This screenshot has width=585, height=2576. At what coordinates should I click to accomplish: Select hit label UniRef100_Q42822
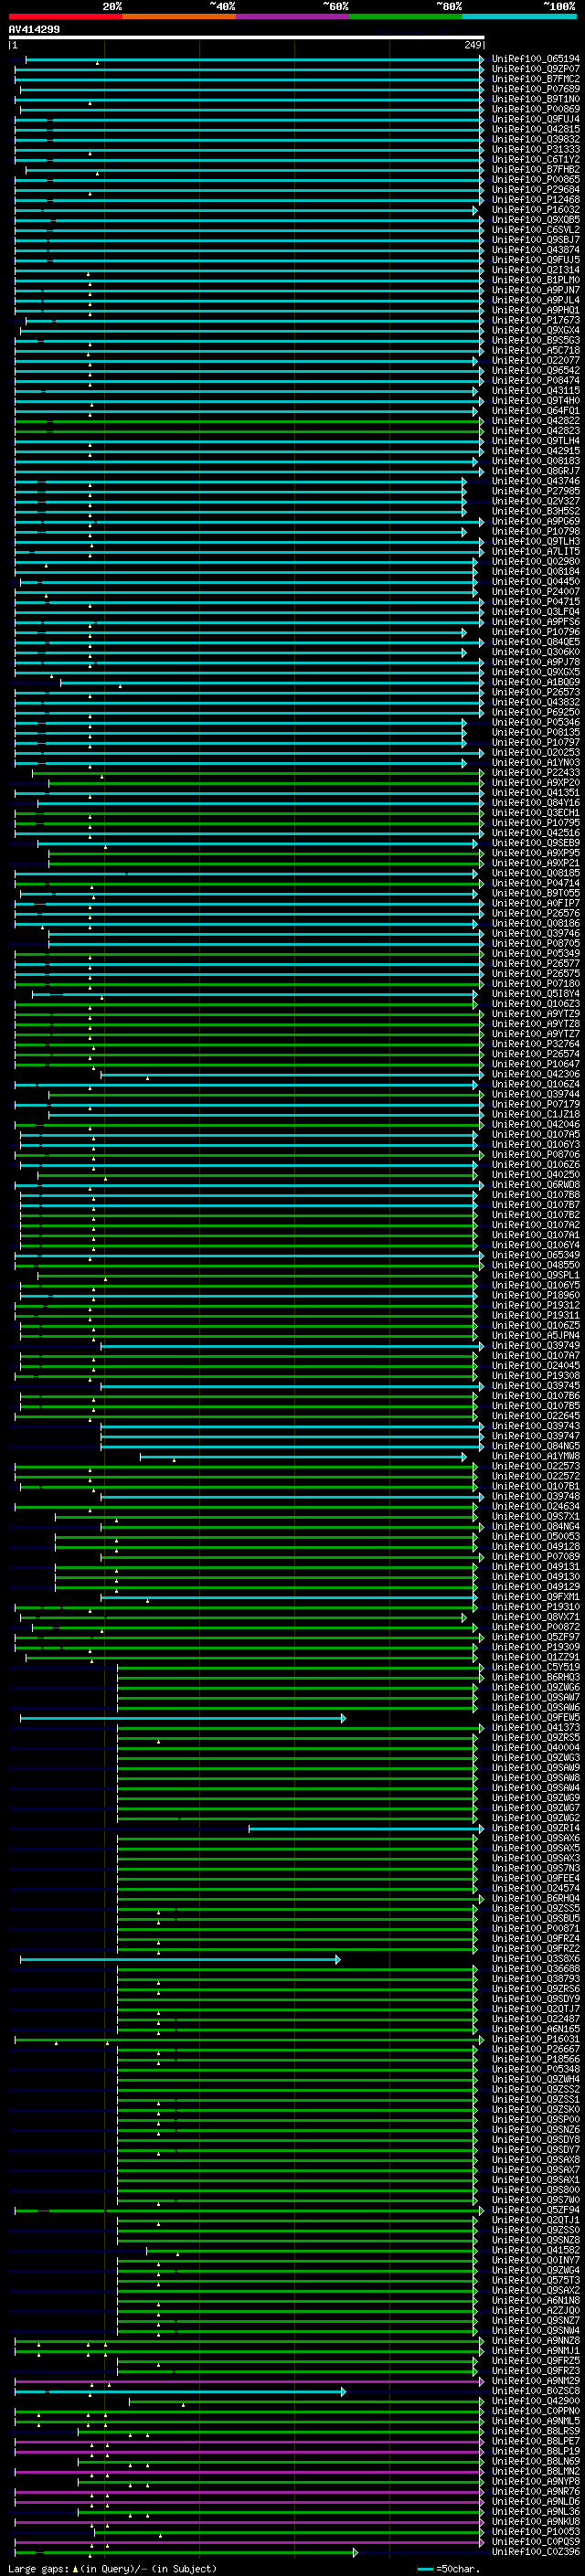tap(536, 421)
